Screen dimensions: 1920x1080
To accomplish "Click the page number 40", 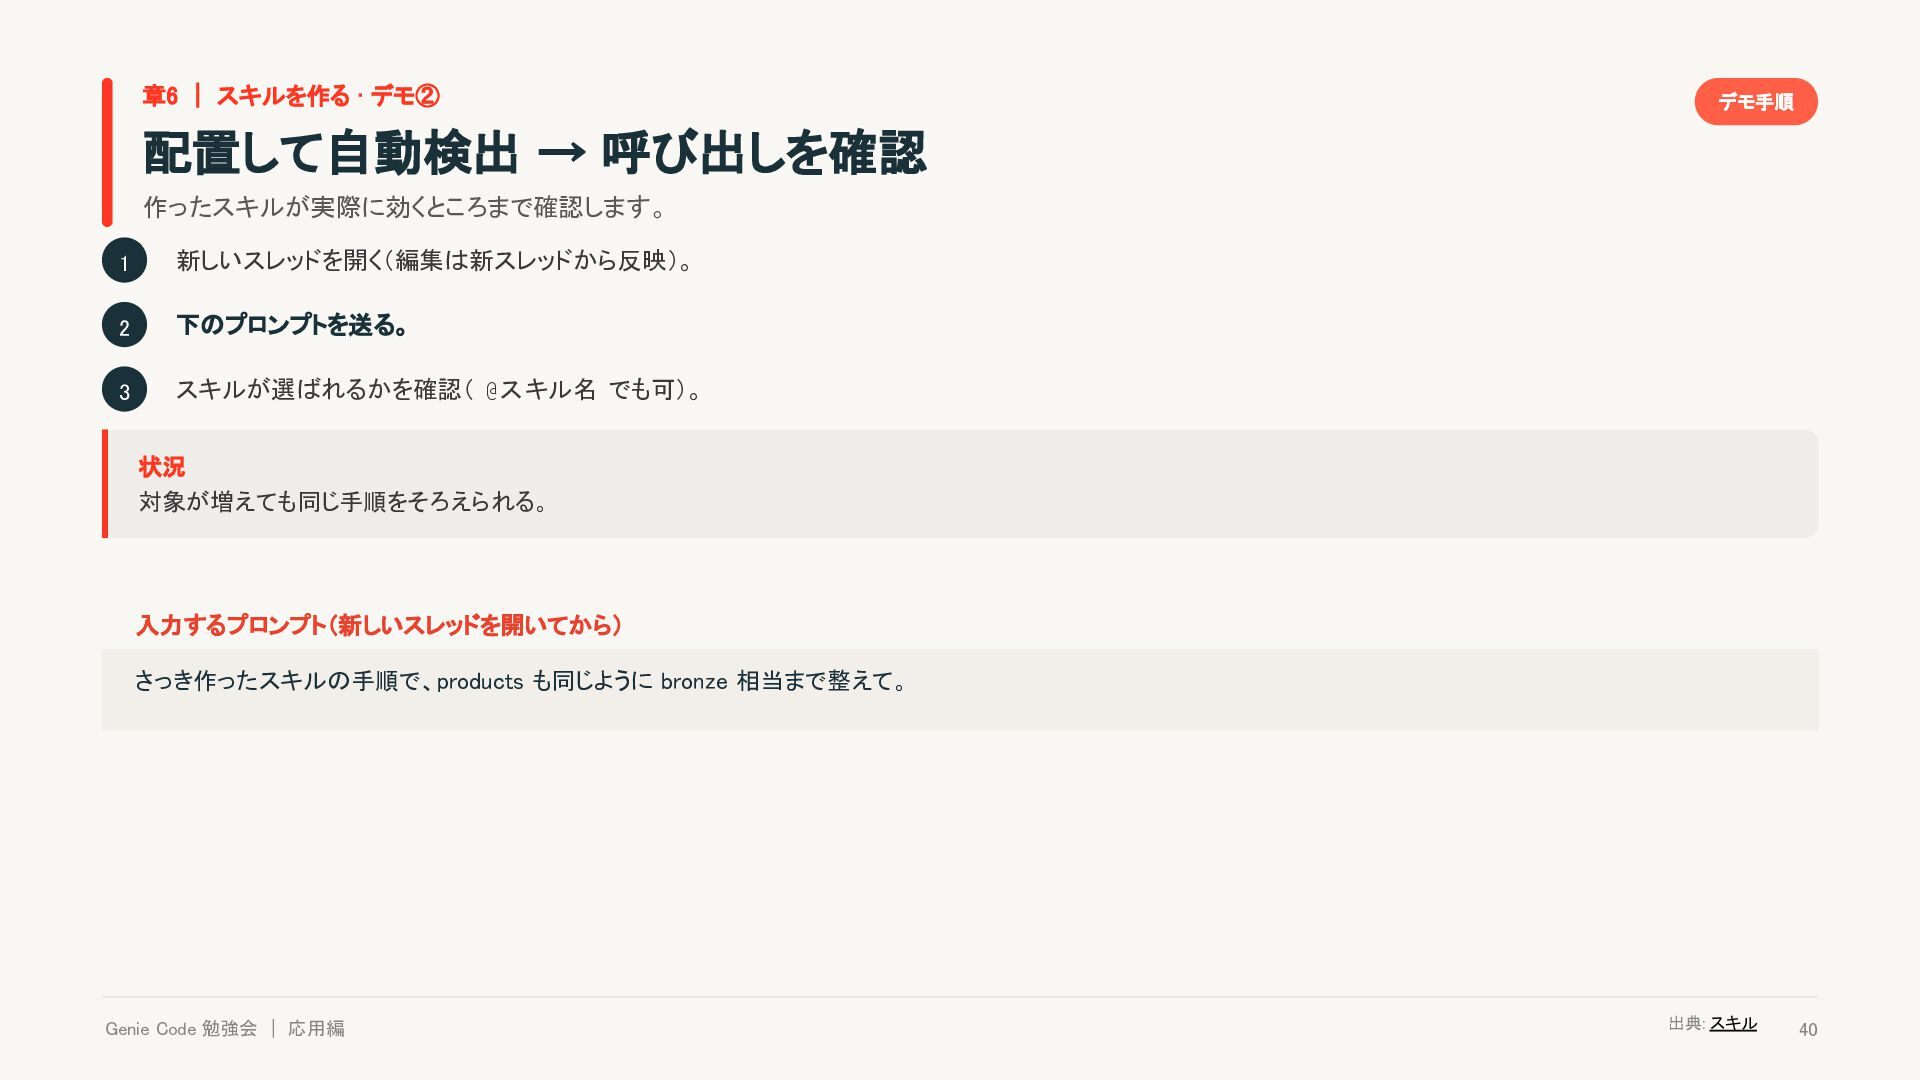I will point(1808,1030).
